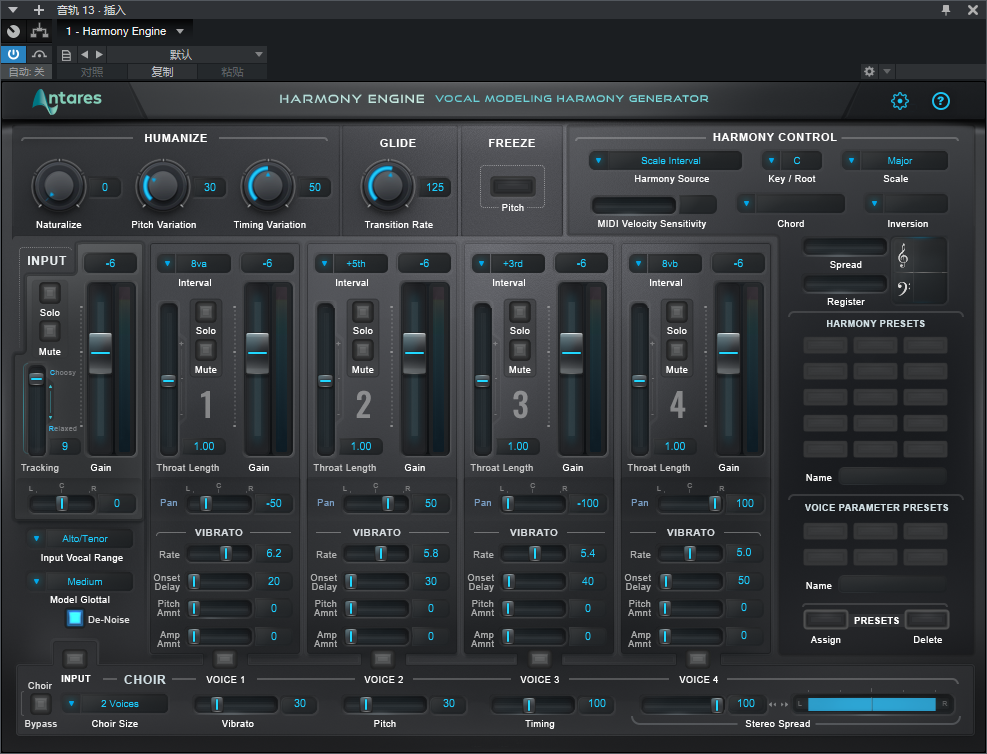Toggle the Choir Bypass button
The height and width of the screenshot is (754, 987).
[x=40, y=703]
